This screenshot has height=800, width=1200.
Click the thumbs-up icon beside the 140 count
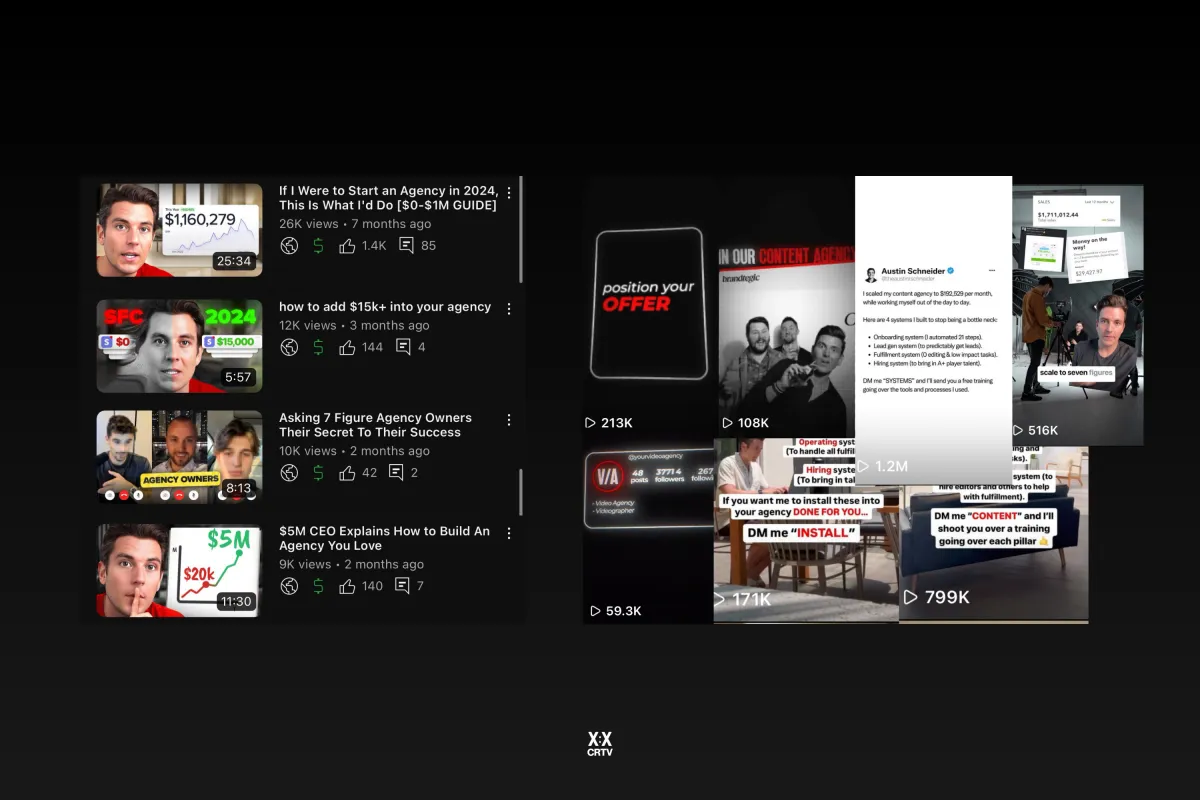click(347, 586)
